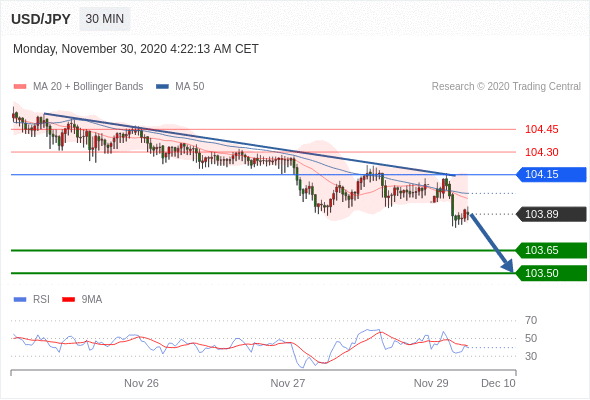
Task: Click the MA 50 legend label
Action: [x=190, y=87]
